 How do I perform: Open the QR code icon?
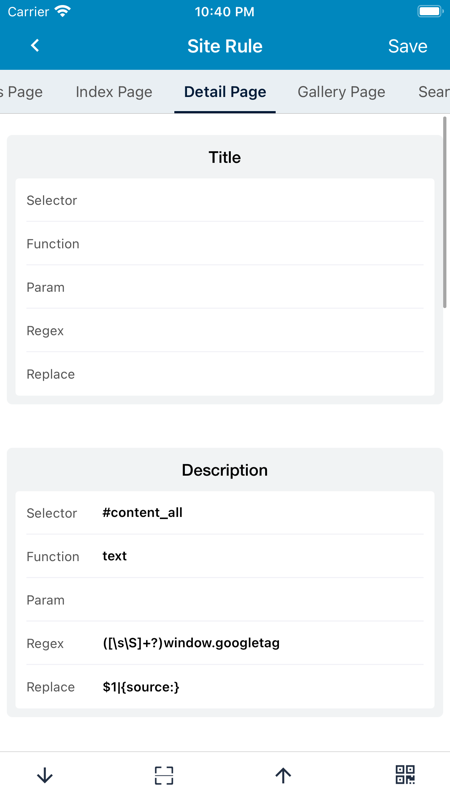pos(406,774)
